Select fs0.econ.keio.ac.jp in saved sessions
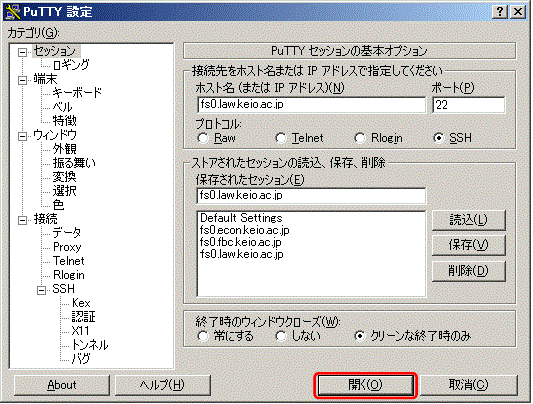Image resolution: width=533 pixels, height=404 pixels. (244, 230)
